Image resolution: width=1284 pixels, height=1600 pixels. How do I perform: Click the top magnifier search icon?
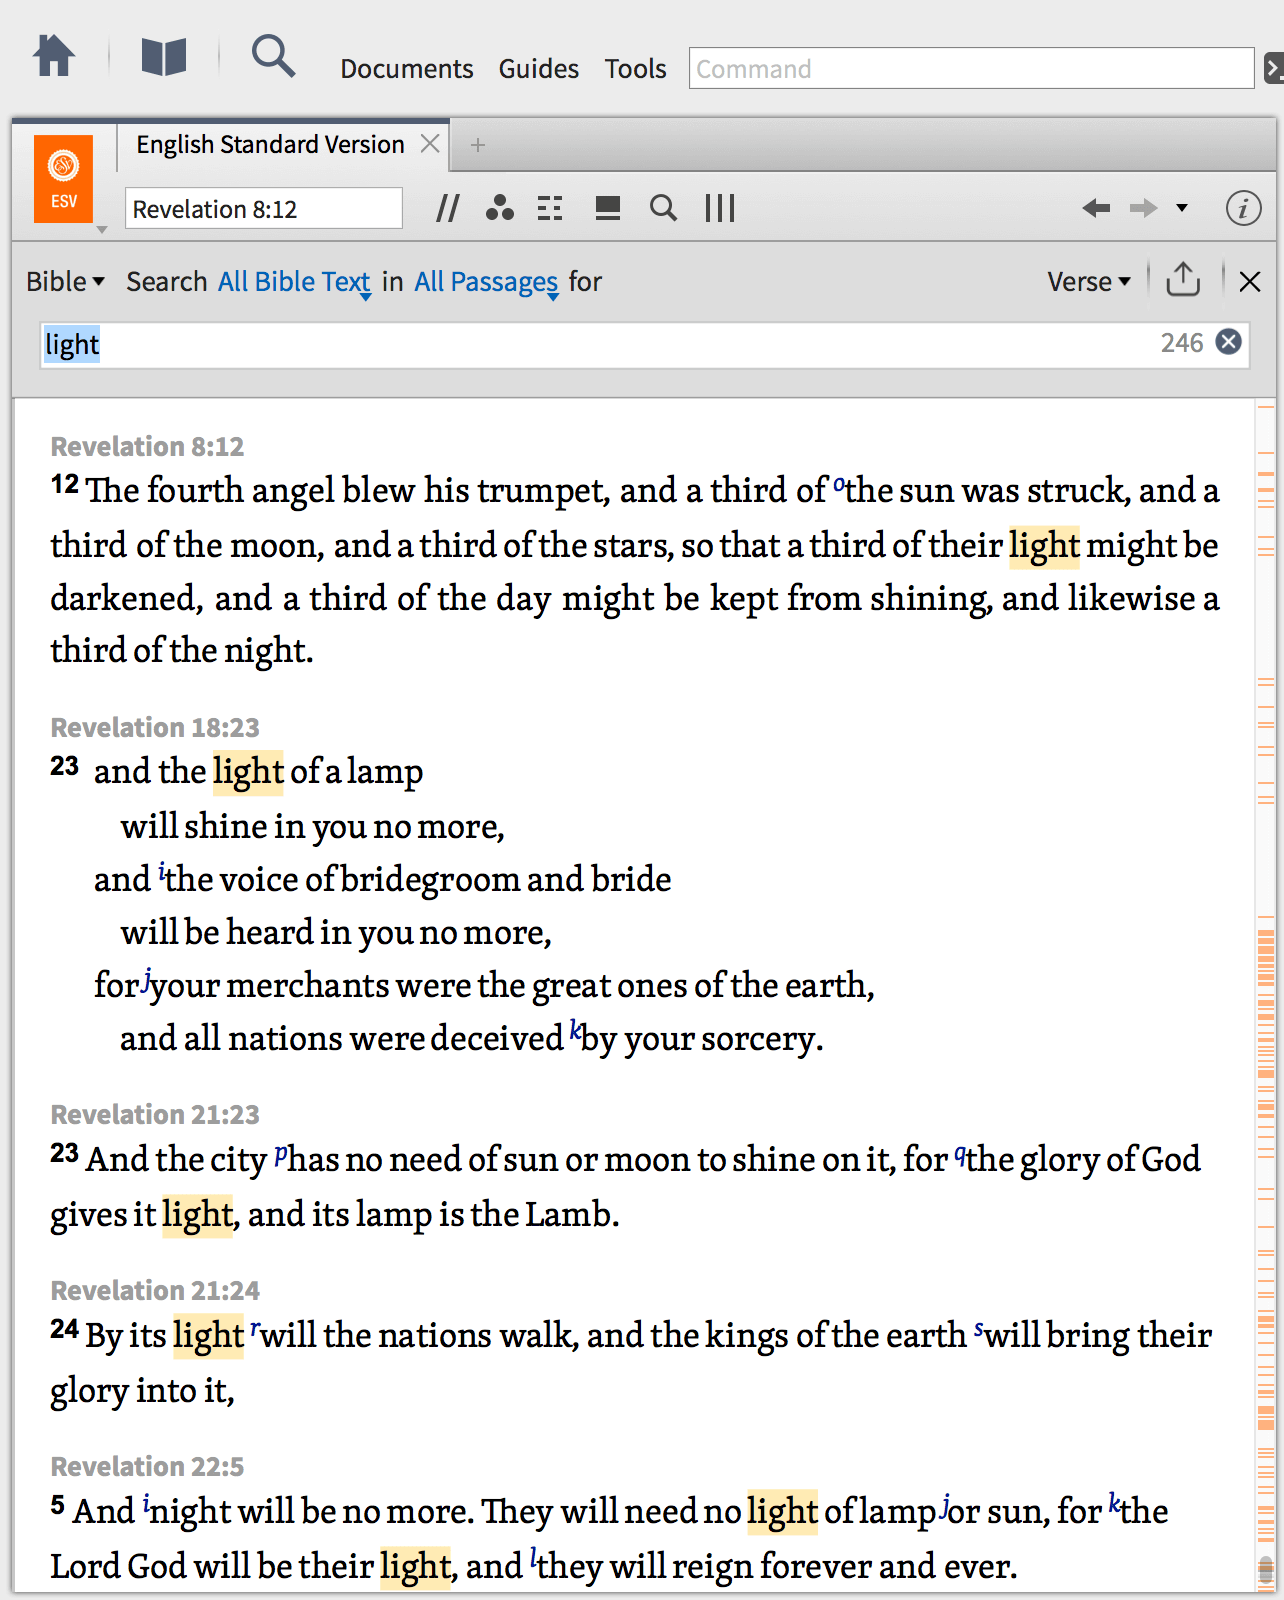tap(273, 57)
